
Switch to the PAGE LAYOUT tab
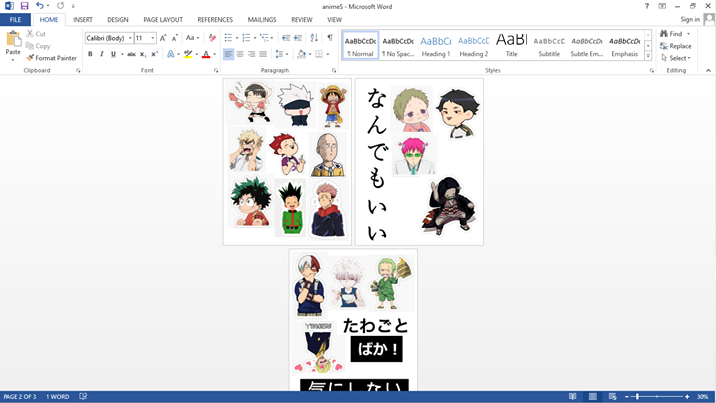tap(163, 20)
